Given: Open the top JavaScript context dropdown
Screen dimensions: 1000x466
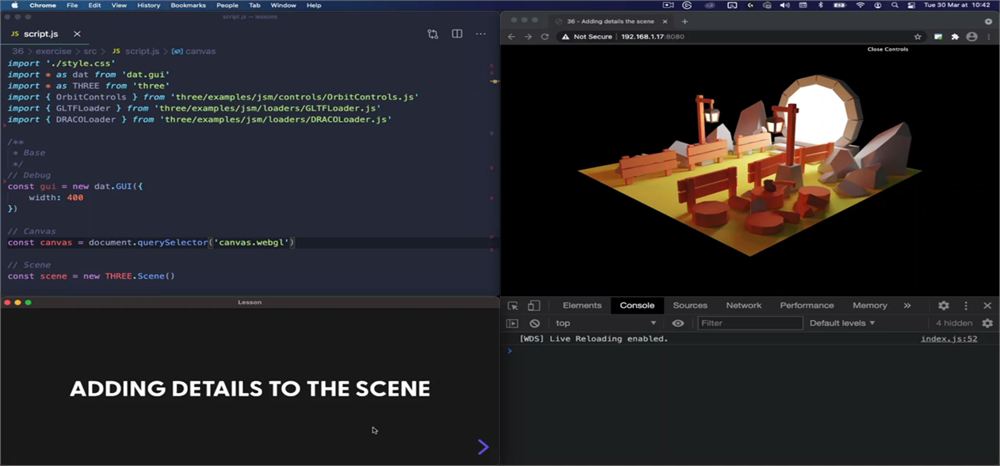Looking at the screenshot, I should coord(605,323).
